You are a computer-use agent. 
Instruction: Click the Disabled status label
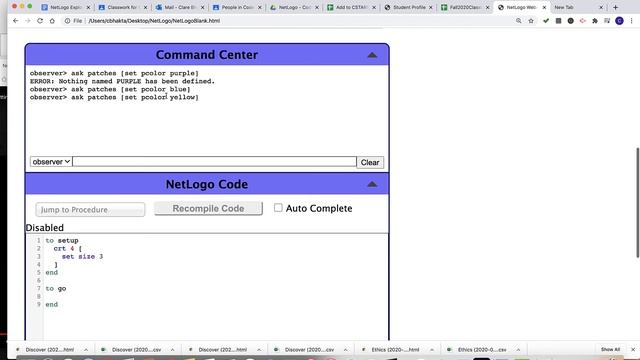(44, 228)
